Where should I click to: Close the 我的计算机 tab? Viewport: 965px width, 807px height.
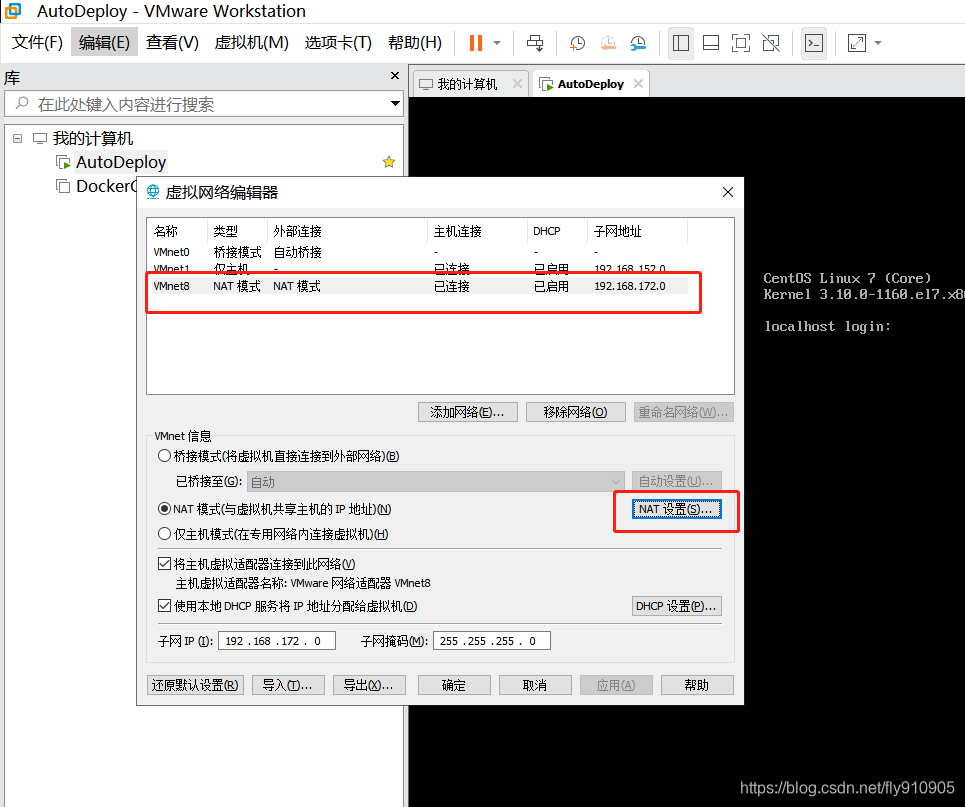(517, 84)
